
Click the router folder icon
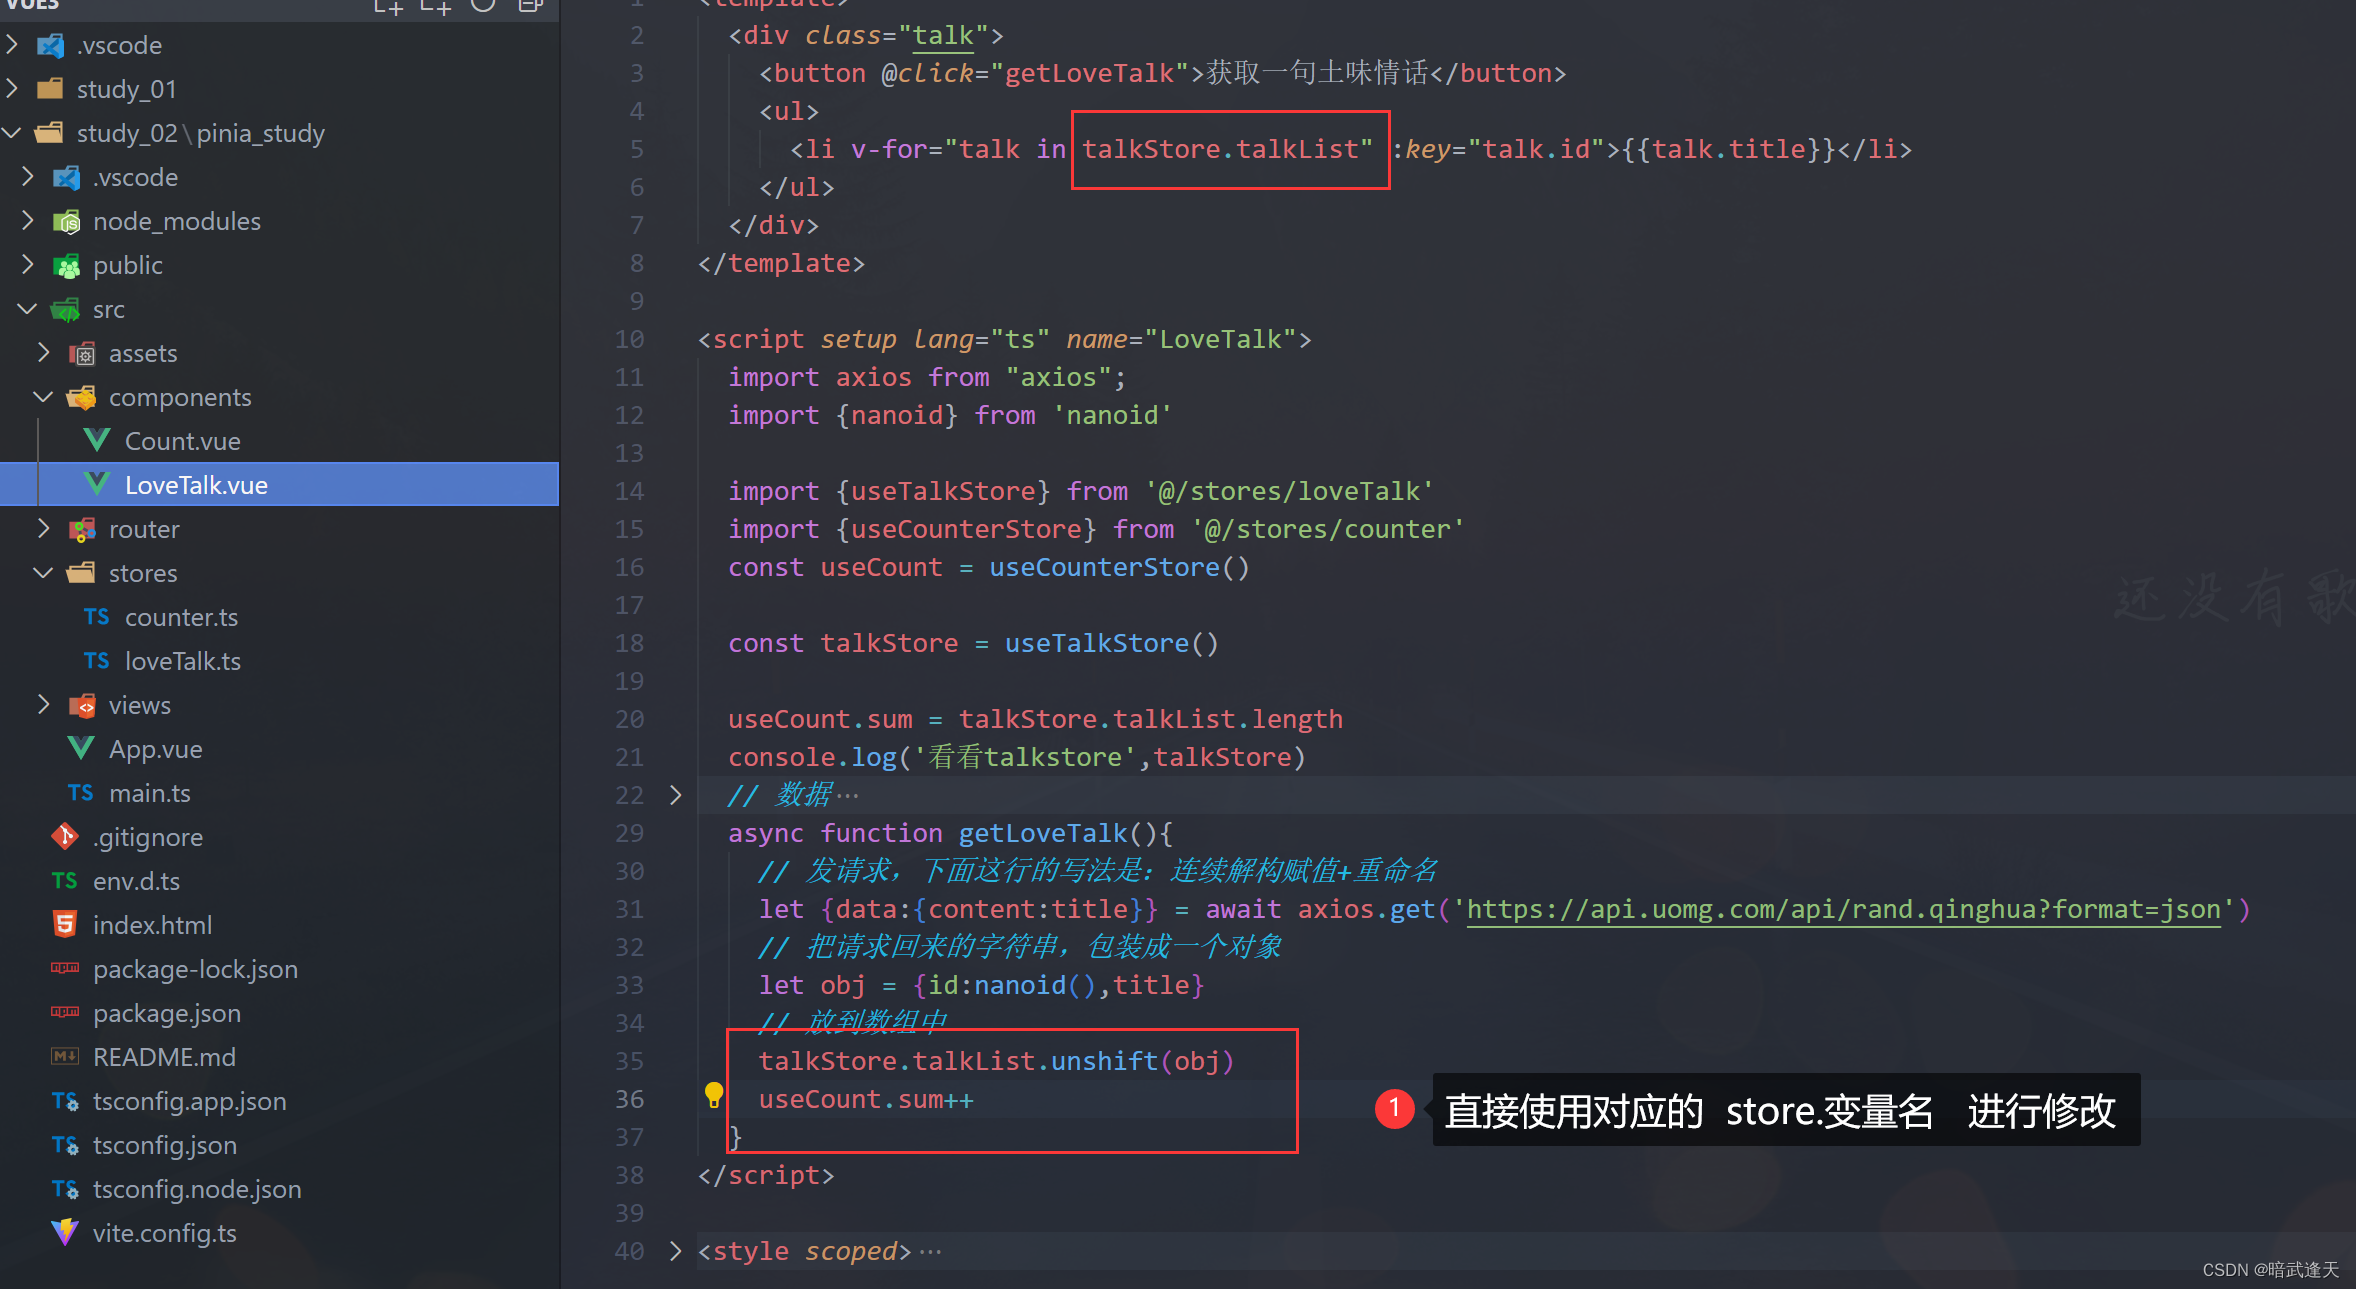(x=82, y=529)
